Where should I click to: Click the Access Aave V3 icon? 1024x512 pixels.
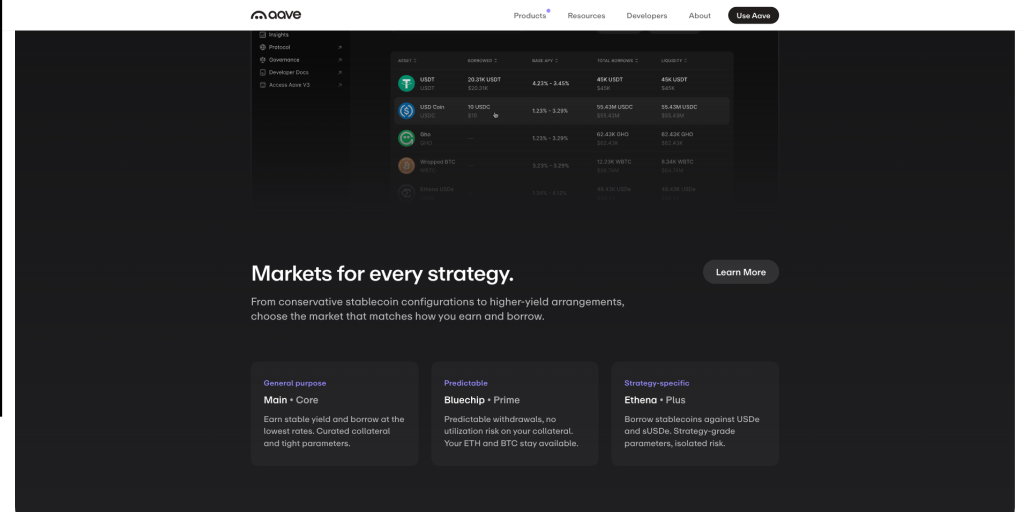click(x=263, y=84)
